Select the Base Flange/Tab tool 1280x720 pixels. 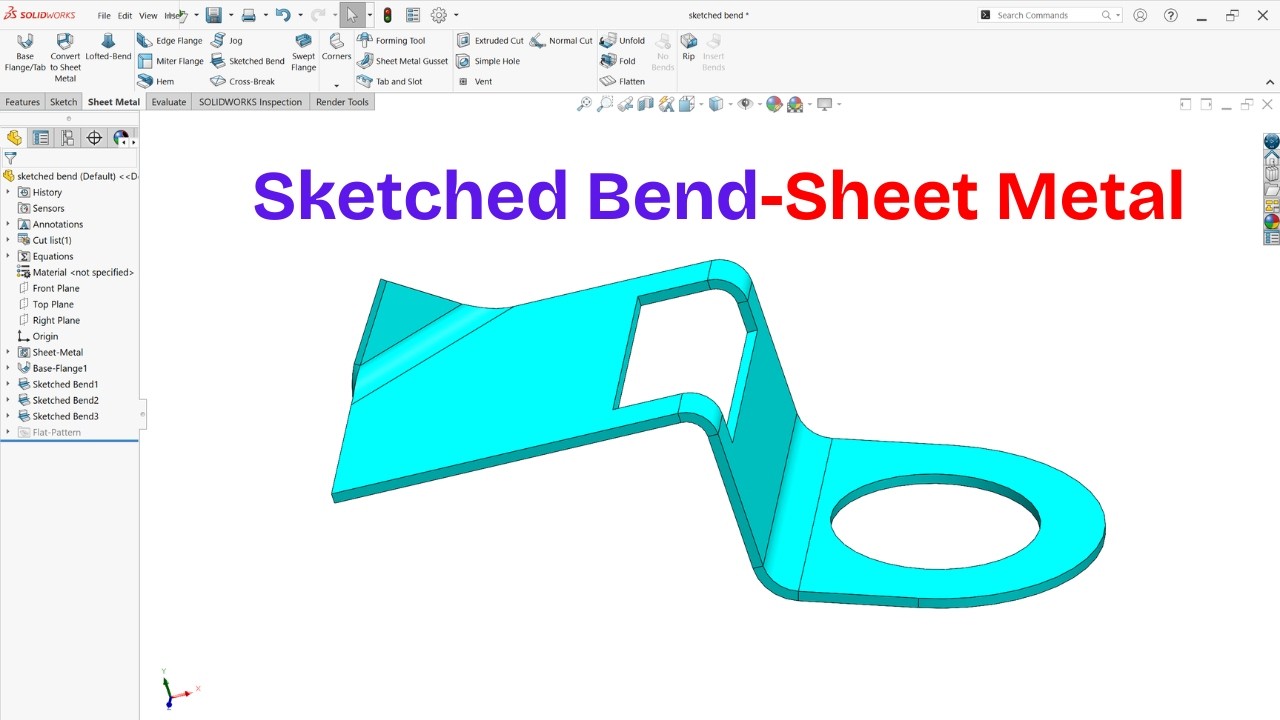25,53
